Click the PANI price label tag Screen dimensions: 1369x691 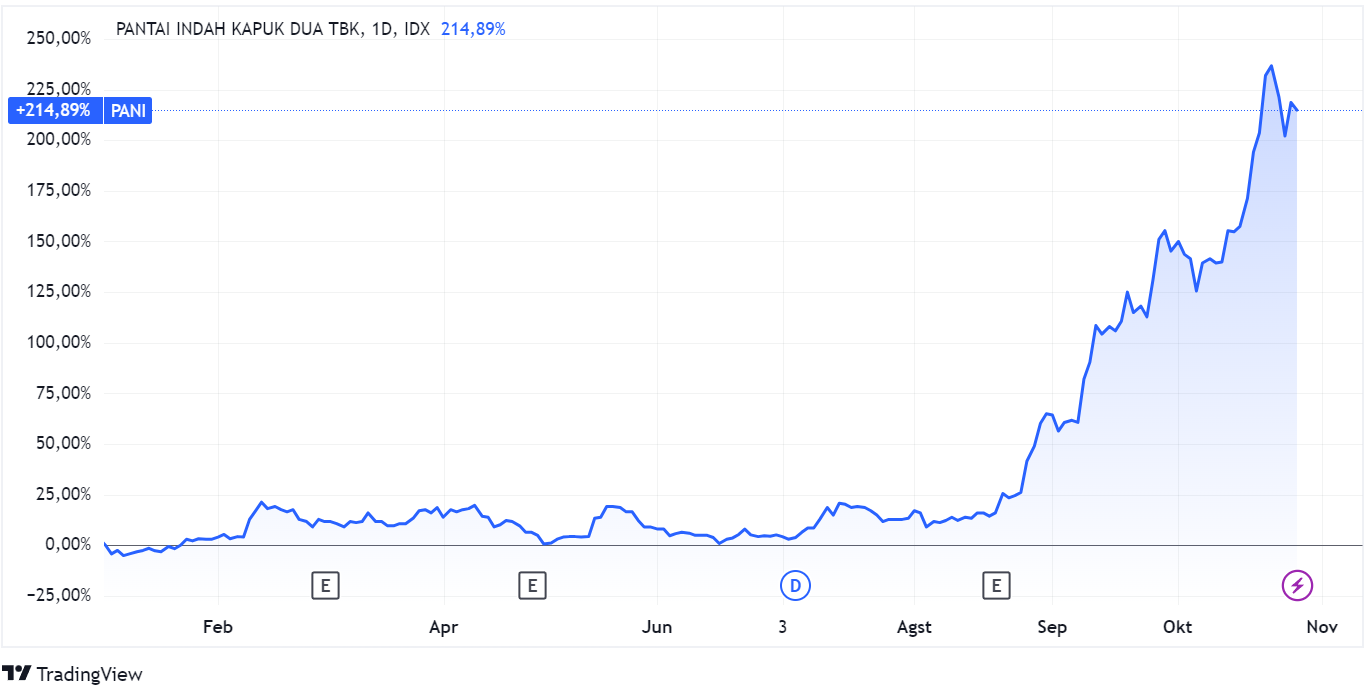pos(127,110)
